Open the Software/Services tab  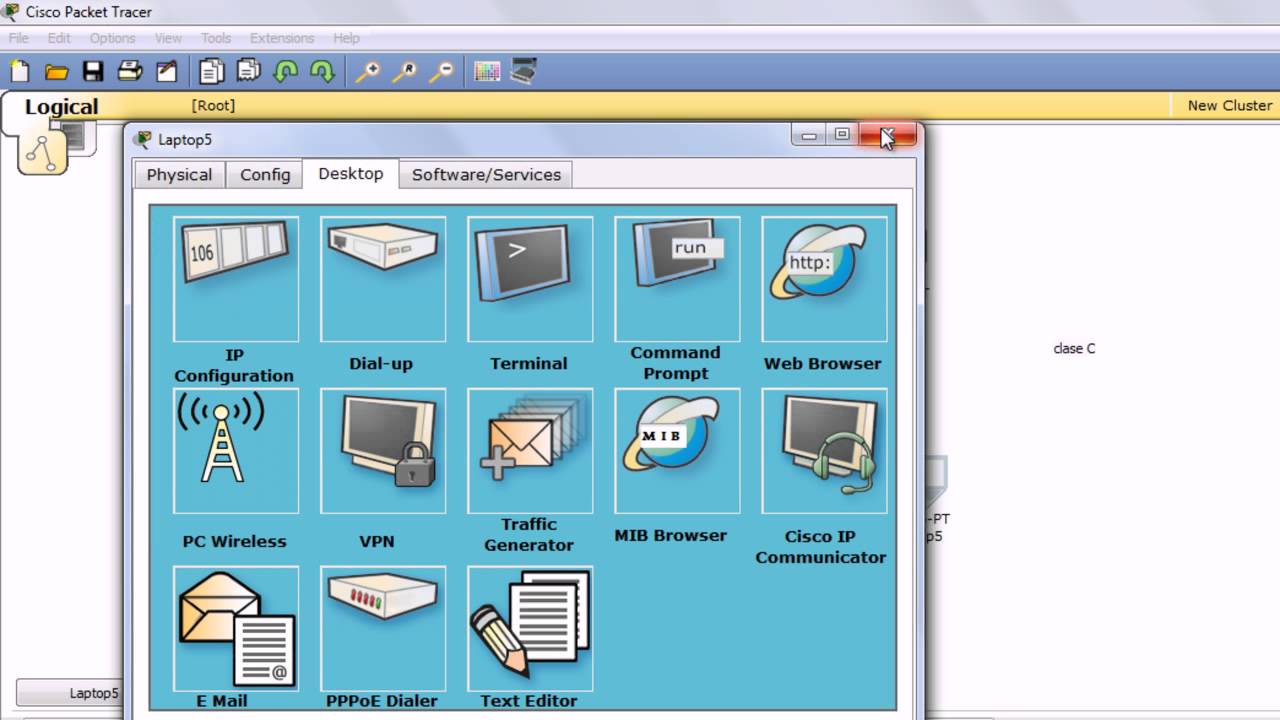tap(486, 174)
